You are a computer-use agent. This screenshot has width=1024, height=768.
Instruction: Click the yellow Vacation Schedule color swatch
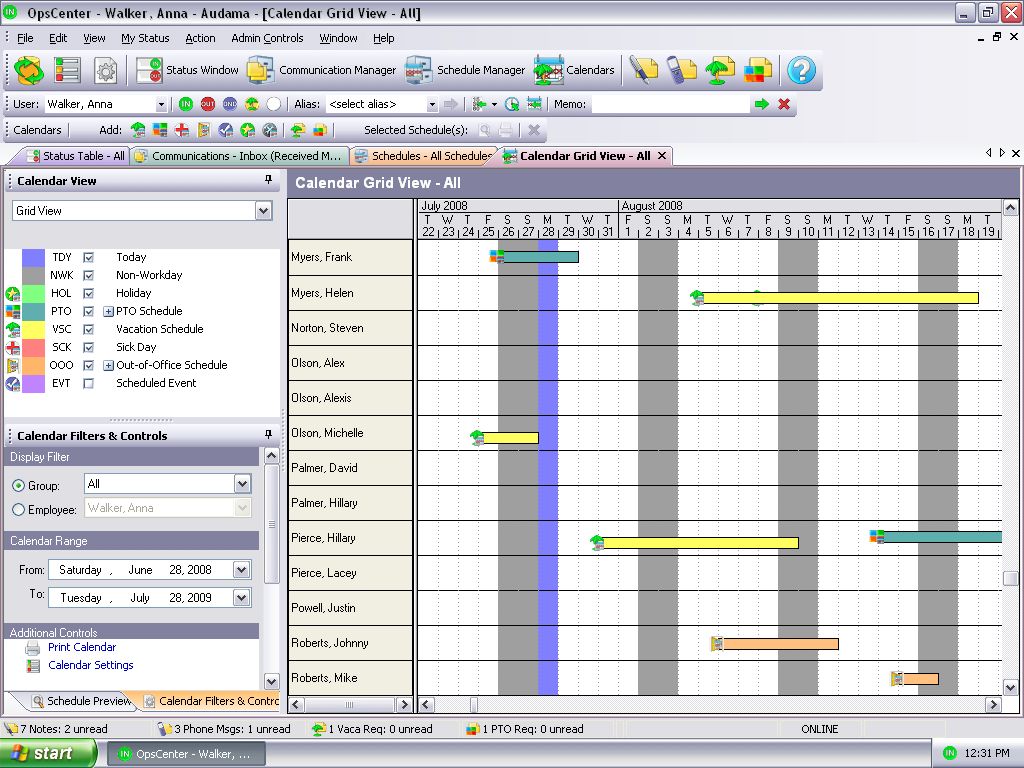click(x=33, y=329)
